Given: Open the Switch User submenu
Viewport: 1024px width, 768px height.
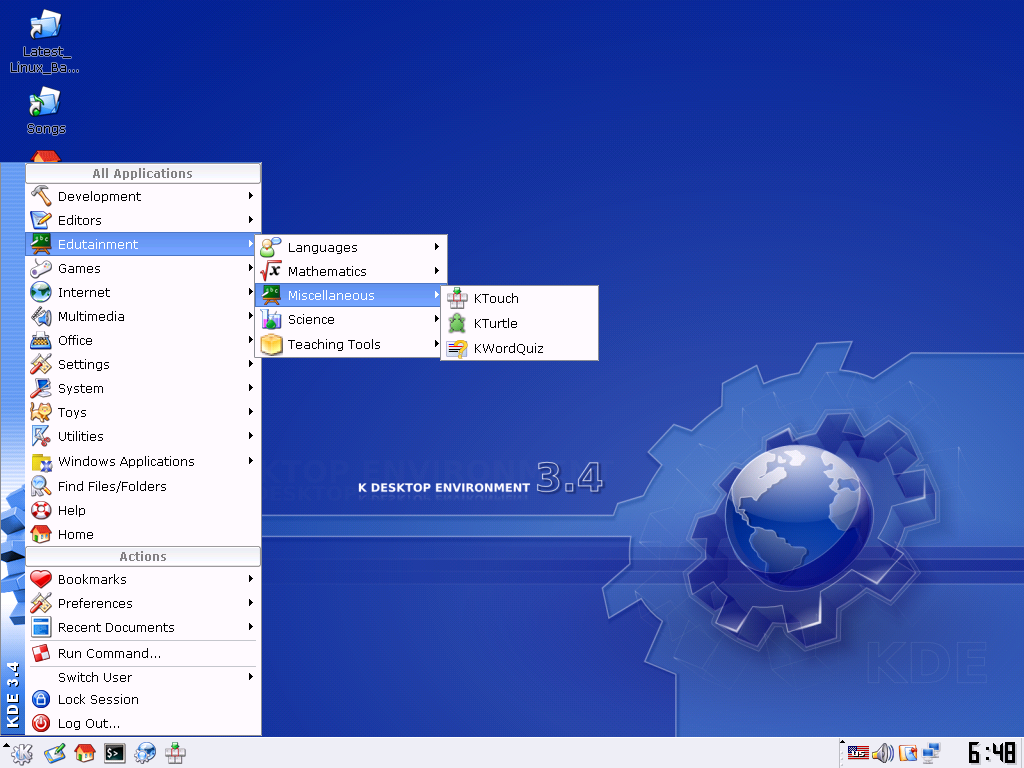Looking at the screenshot, I should coord(143,677).
